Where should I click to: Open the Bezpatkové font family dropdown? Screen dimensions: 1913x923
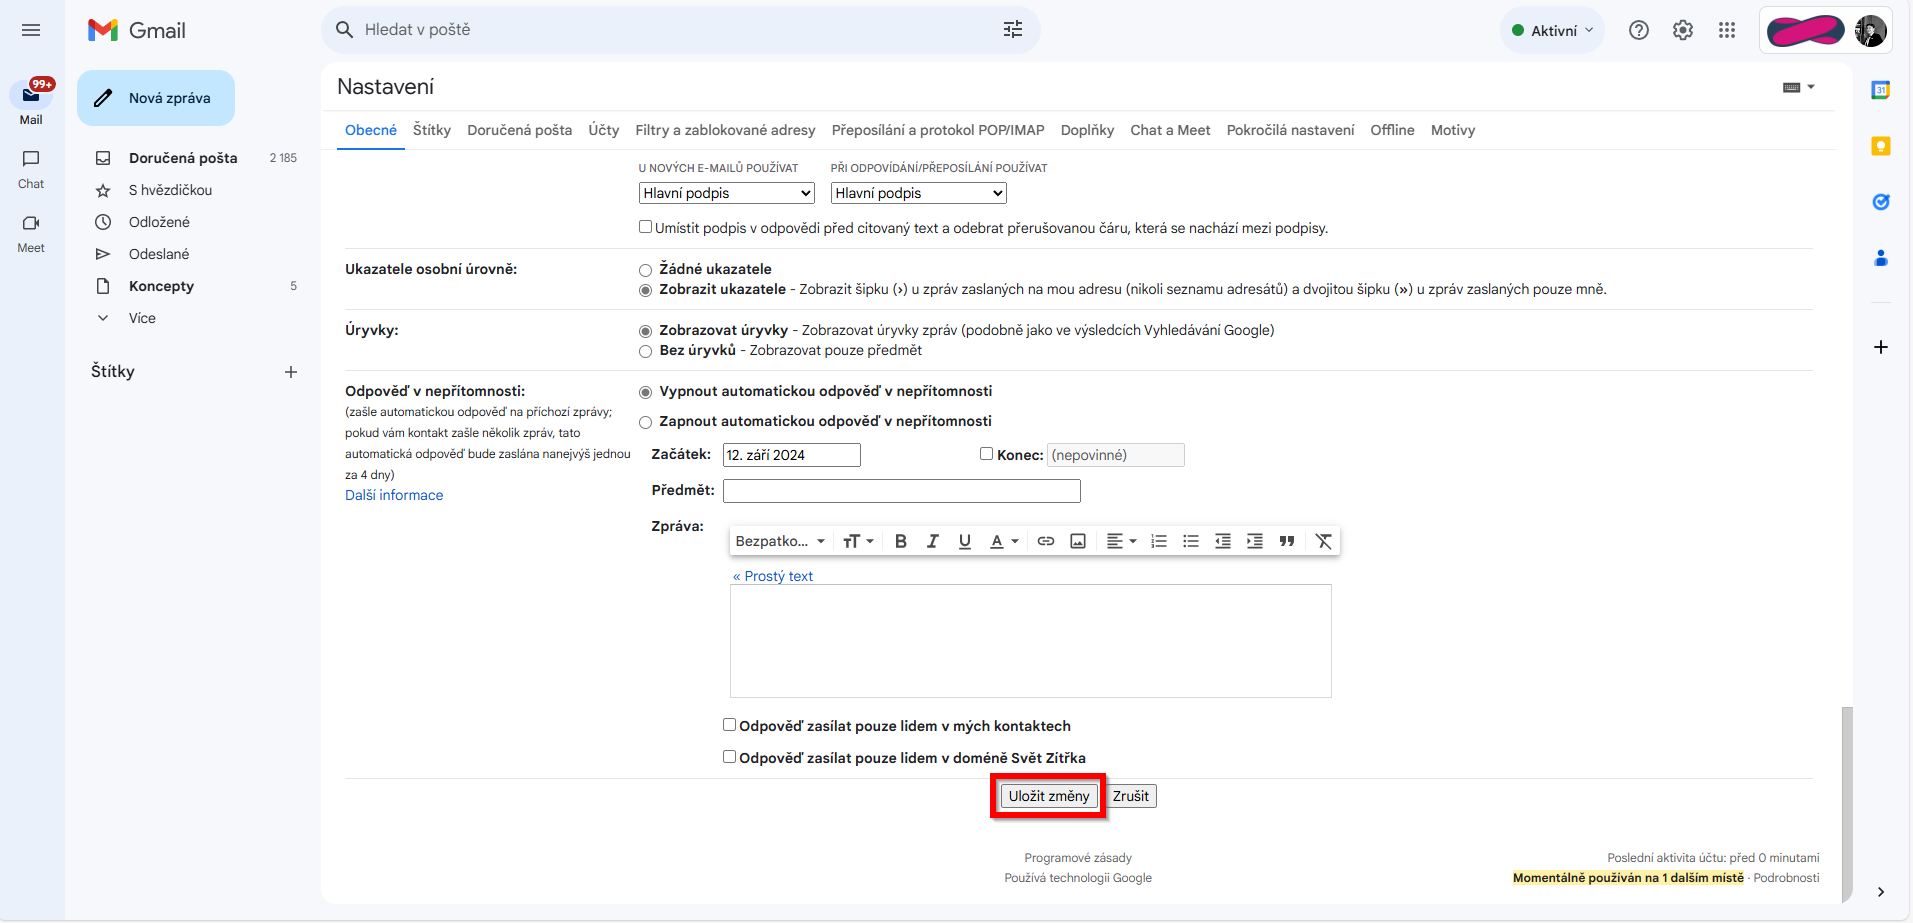click(780, 541)
